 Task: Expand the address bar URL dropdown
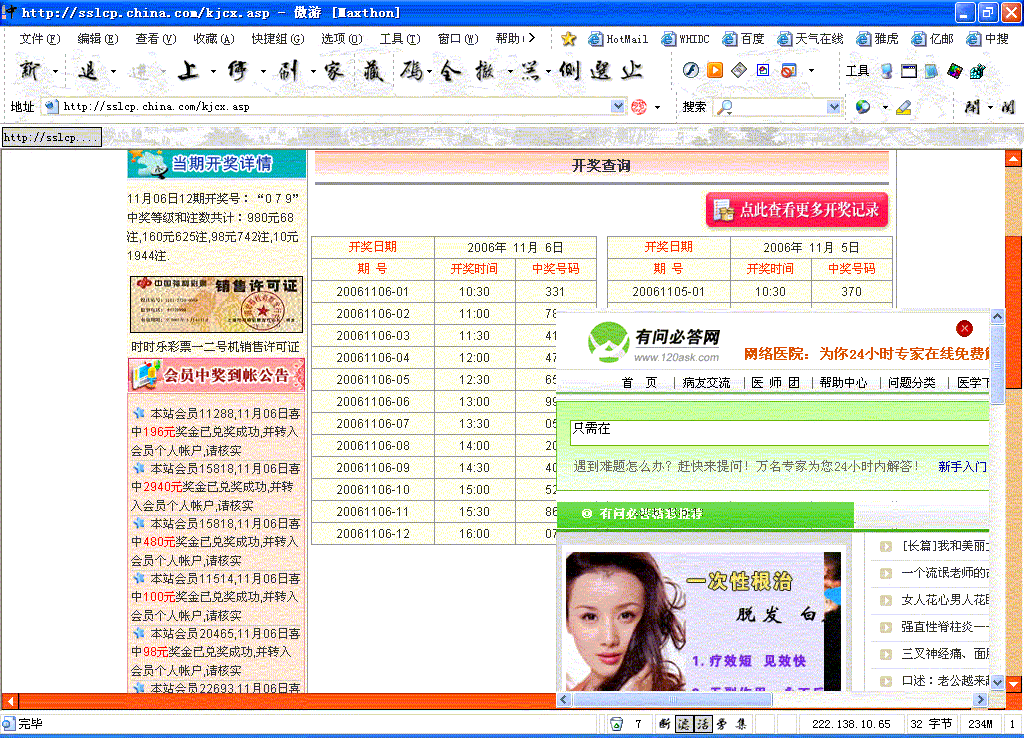[x=618, y=106]
